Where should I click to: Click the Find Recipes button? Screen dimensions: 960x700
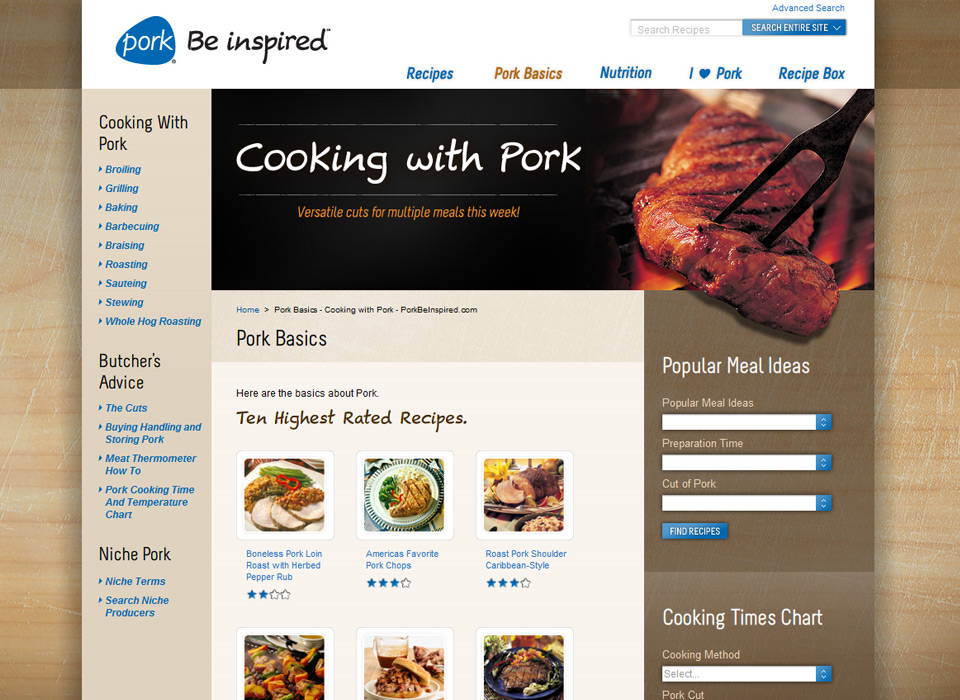click(x=695, y=531)
